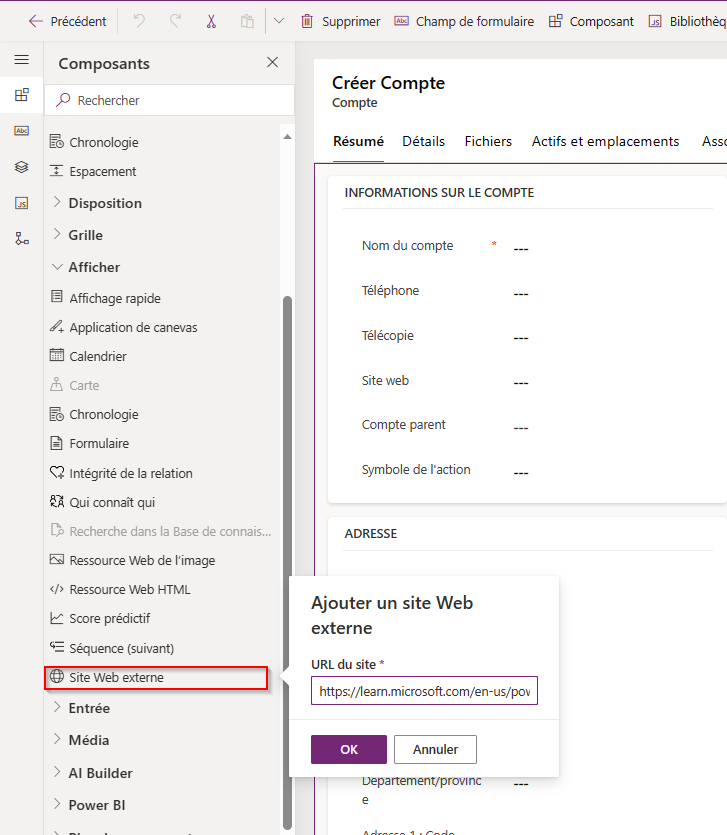Open the table columns (Abc) sidebar icon
Viewport: 727px width, 835px height.
click(x=21, y=131)
